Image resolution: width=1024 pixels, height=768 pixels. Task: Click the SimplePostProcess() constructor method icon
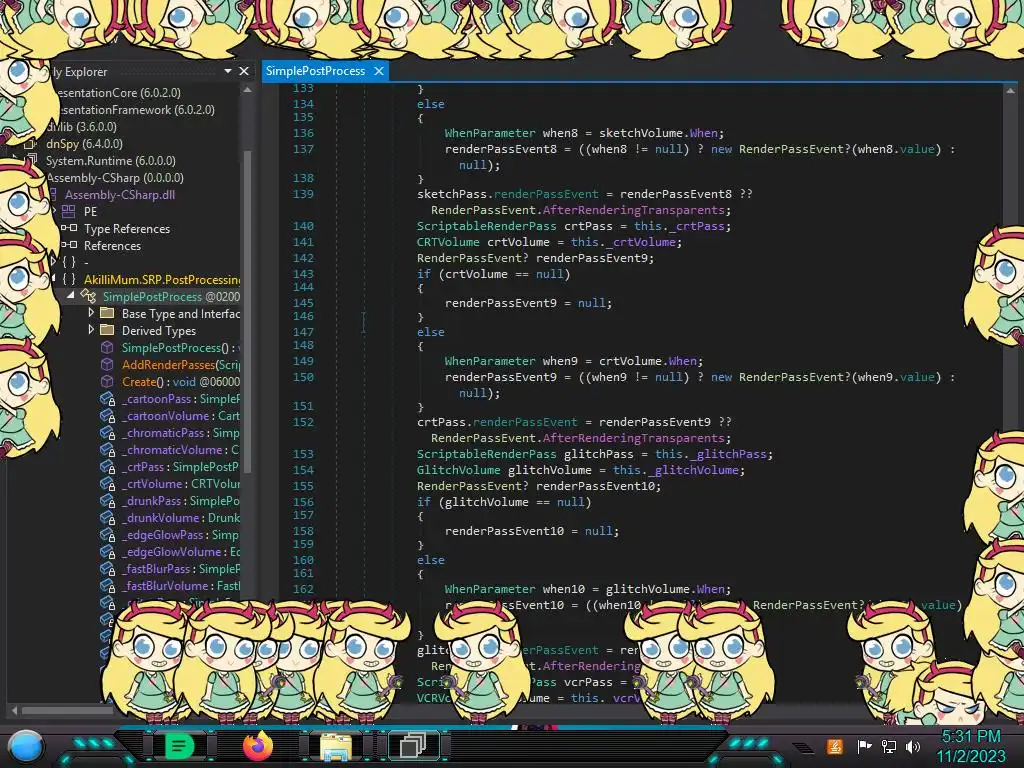pyautogui.click(x=107, y=347)
